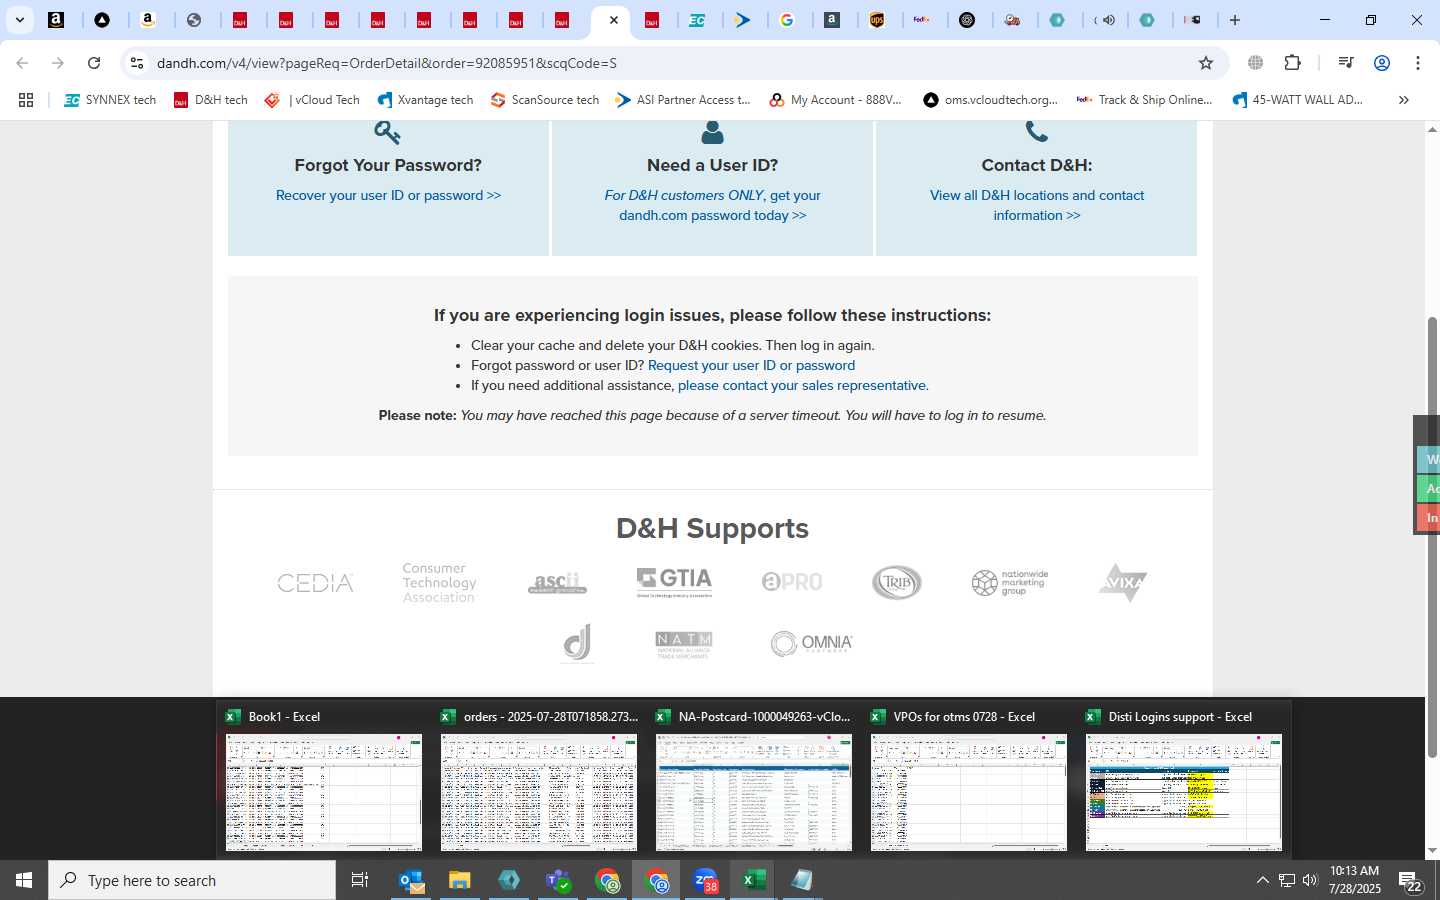Image resolution: width=1440 pixels, height=900 pixels.
Task: Open Chrome three-dot menu
Action: pos(1418,63)
